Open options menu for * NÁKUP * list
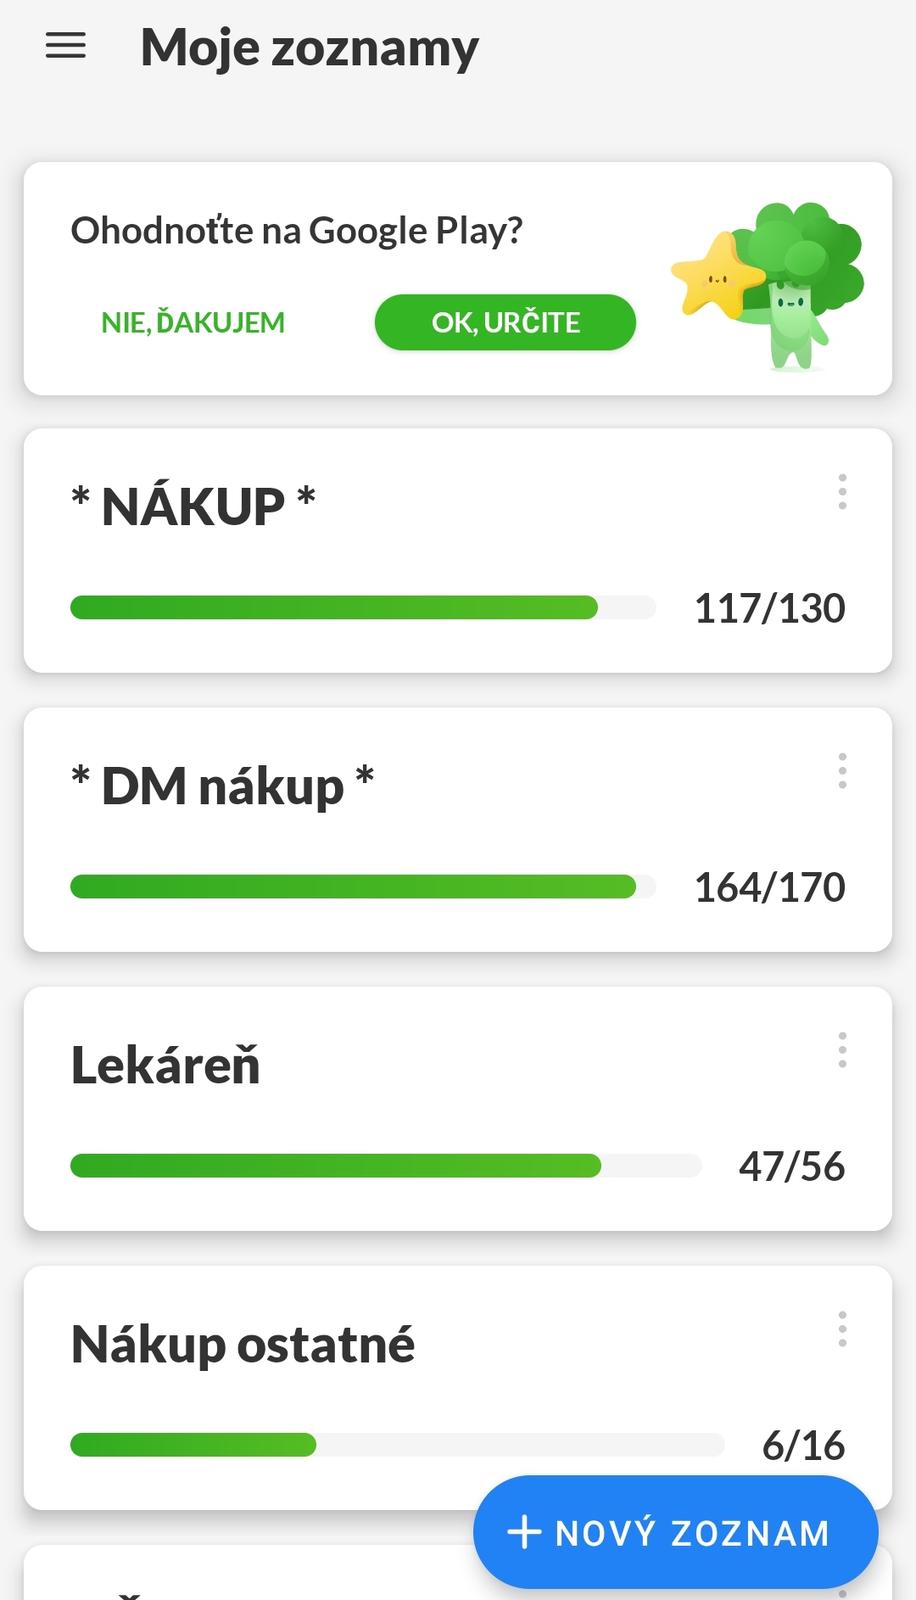Viewport: 916px width, 1600px height. tap(842, 492)
